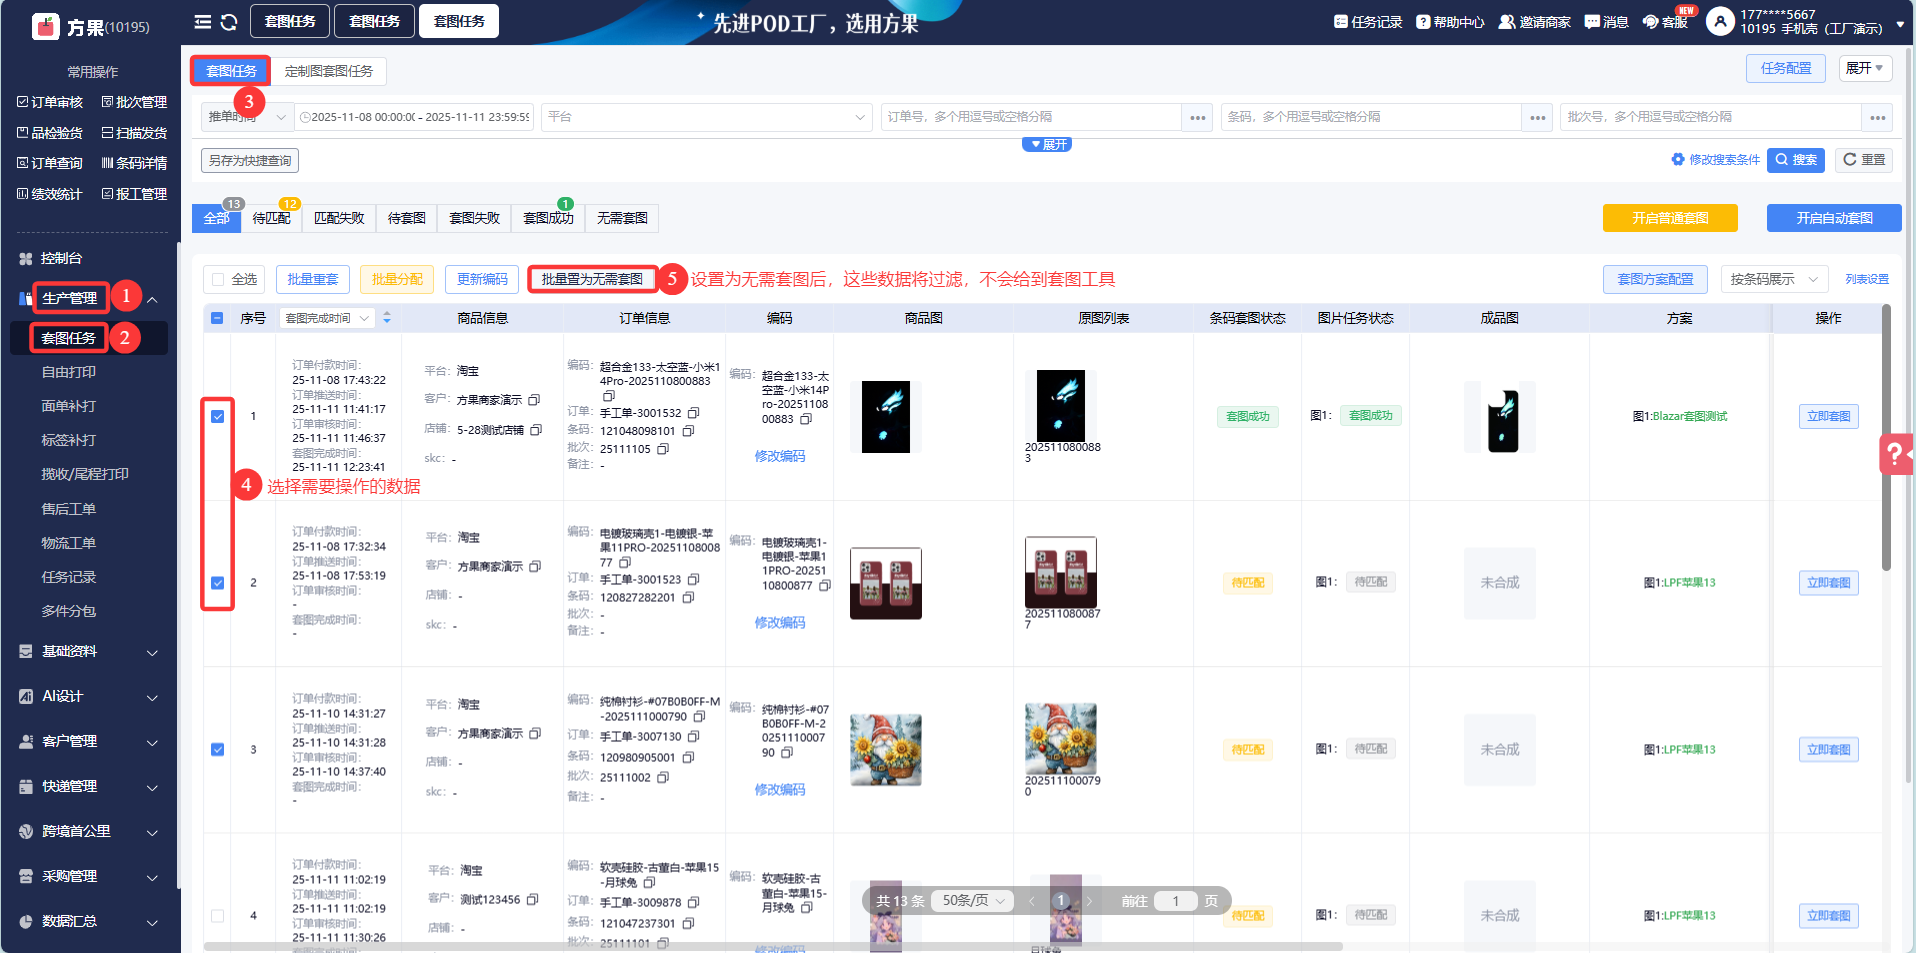
Task: Filter by the 待匹配 status tab
Action: (x=271, y=218)
